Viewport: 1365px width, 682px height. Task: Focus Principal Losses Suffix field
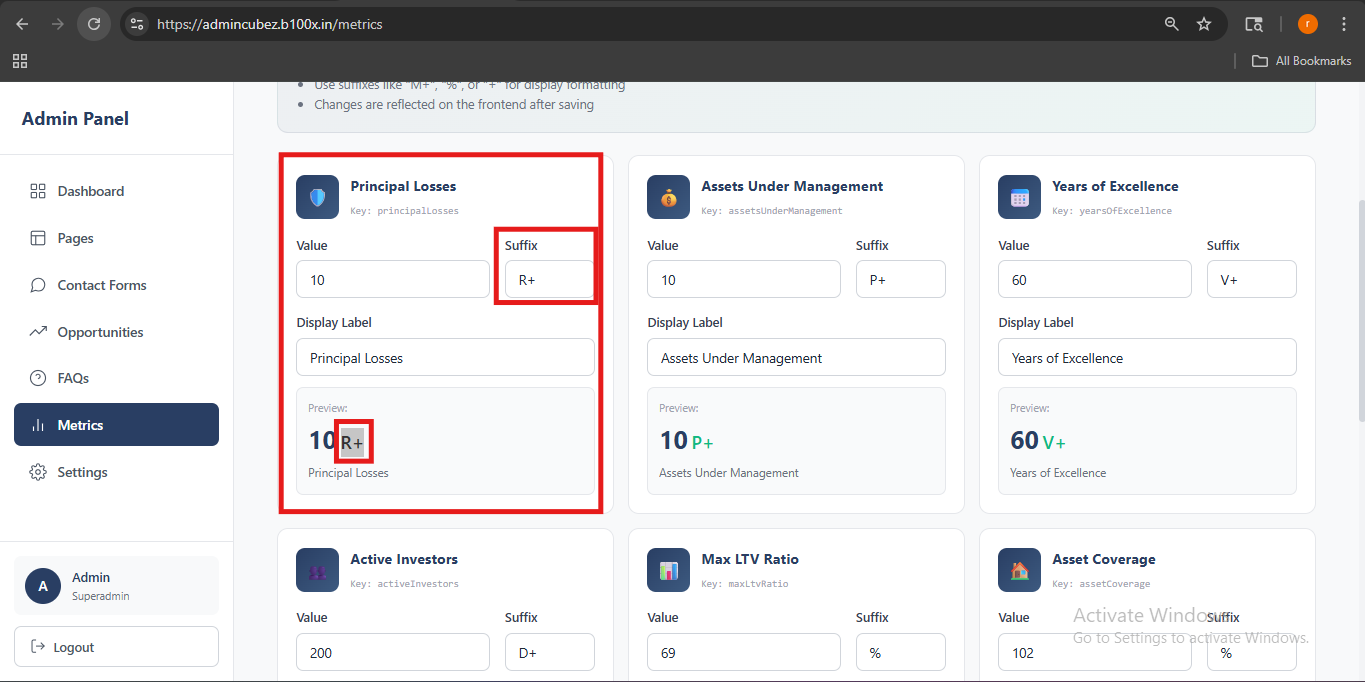(x=549, y=279)
